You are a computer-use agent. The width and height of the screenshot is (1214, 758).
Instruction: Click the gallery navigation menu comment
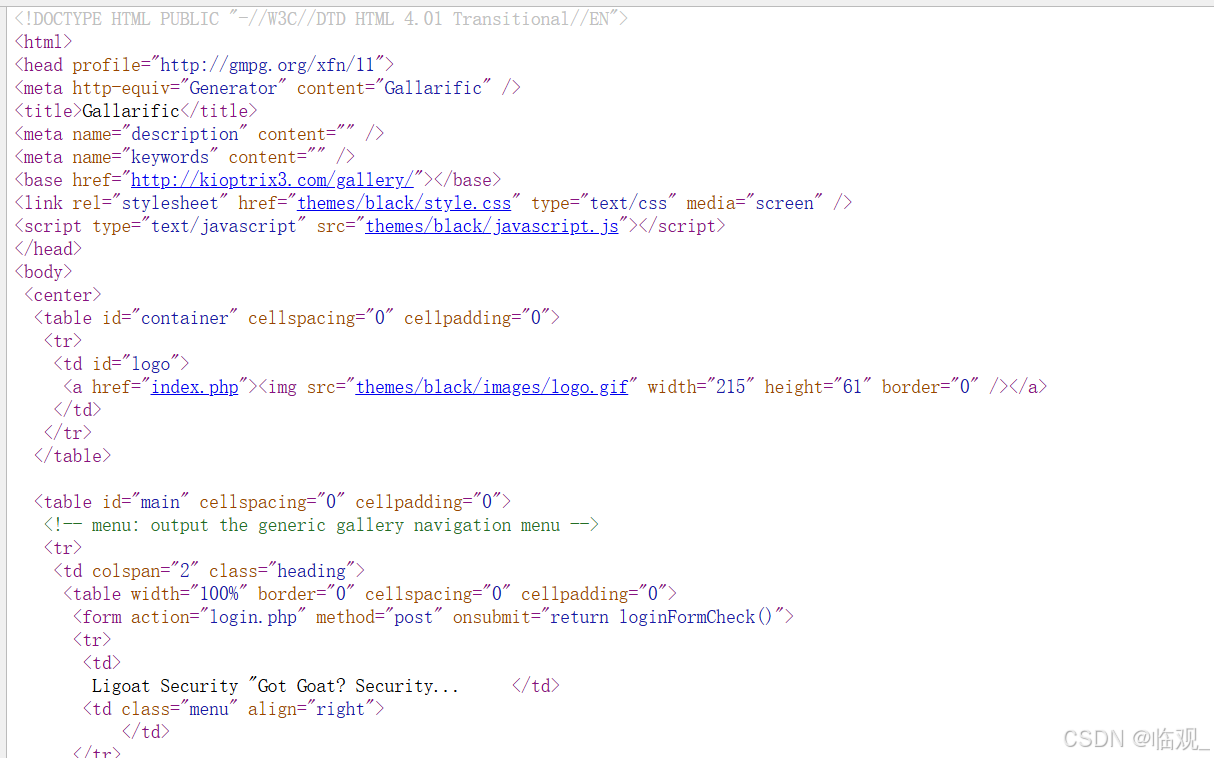tap(321, 525)
